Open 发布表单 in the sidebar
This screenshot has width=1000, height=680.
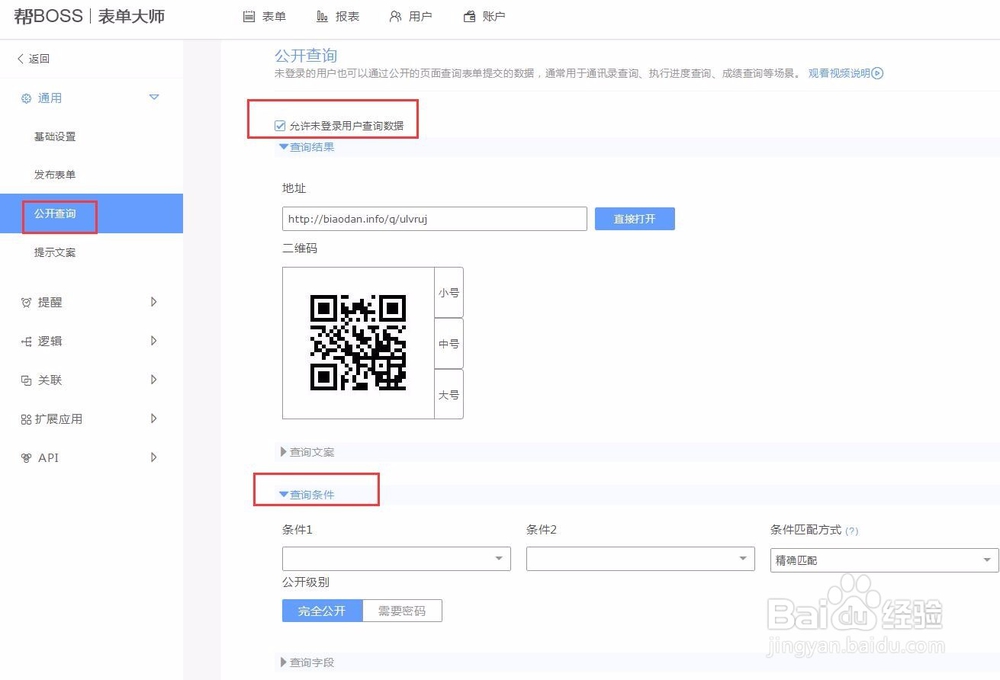point(55,175)
